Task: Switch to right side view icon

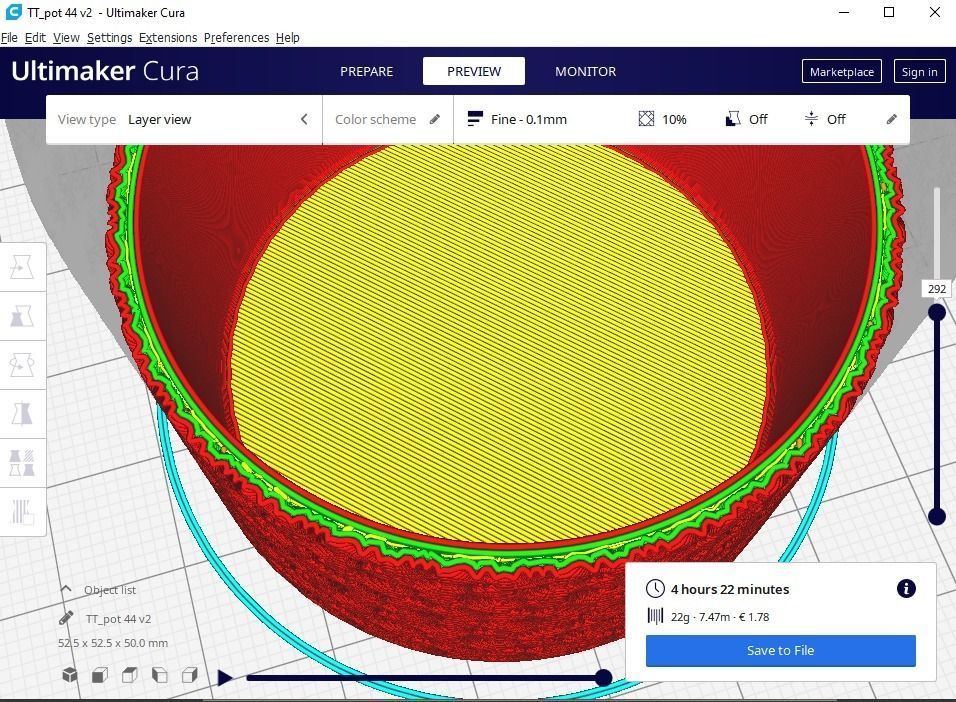Action: 190,675
